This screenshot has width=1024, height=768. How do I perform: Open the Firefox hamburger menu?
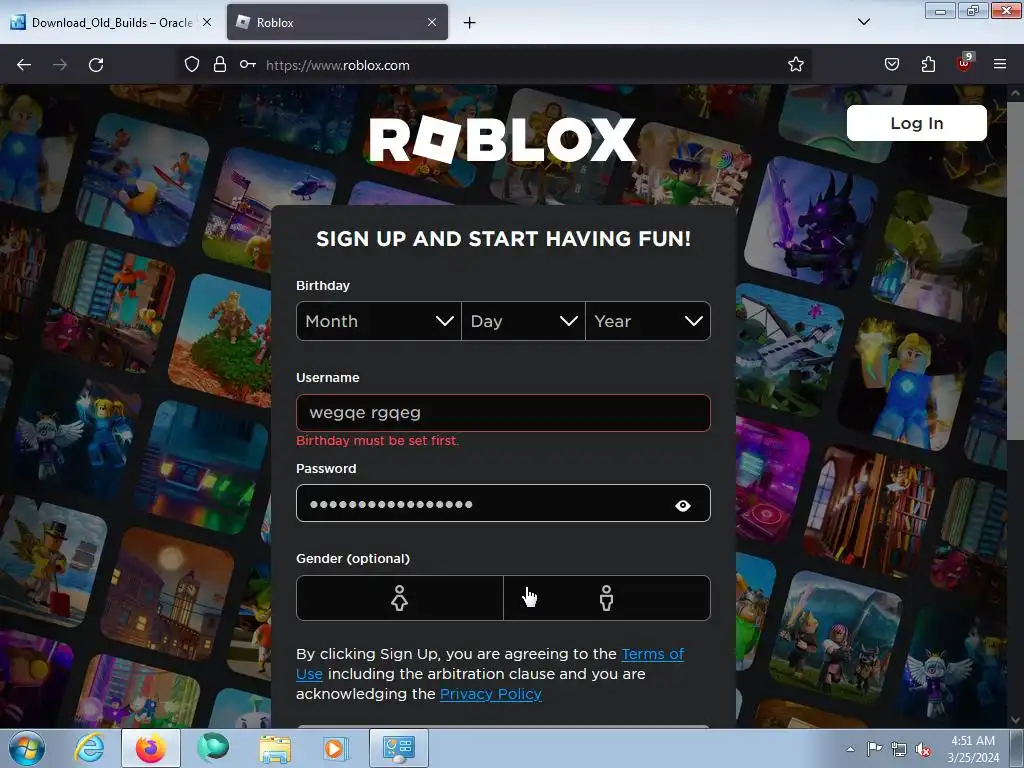tap(1000, 64)
